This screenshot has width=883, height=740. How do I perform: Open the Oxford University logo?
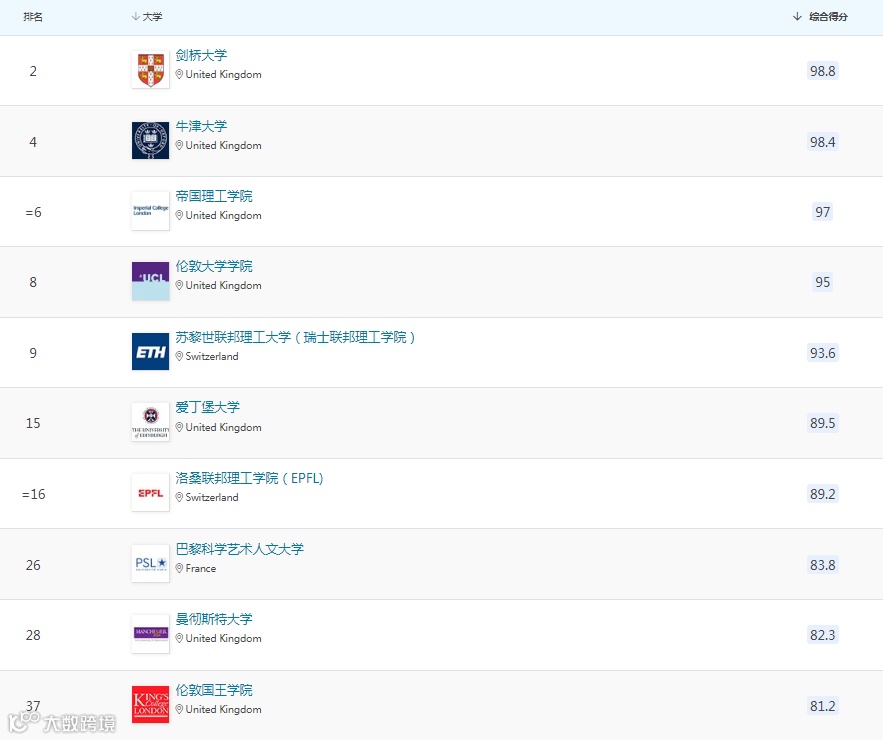tap(150, 141)
